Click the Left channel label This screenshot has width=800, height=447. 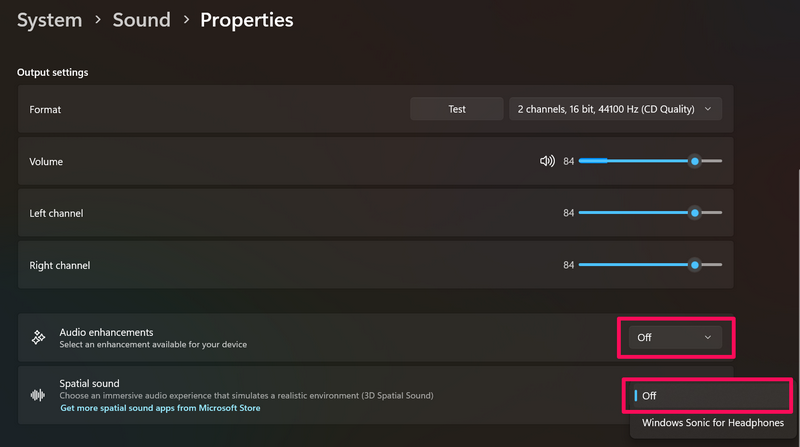[56, 213]
